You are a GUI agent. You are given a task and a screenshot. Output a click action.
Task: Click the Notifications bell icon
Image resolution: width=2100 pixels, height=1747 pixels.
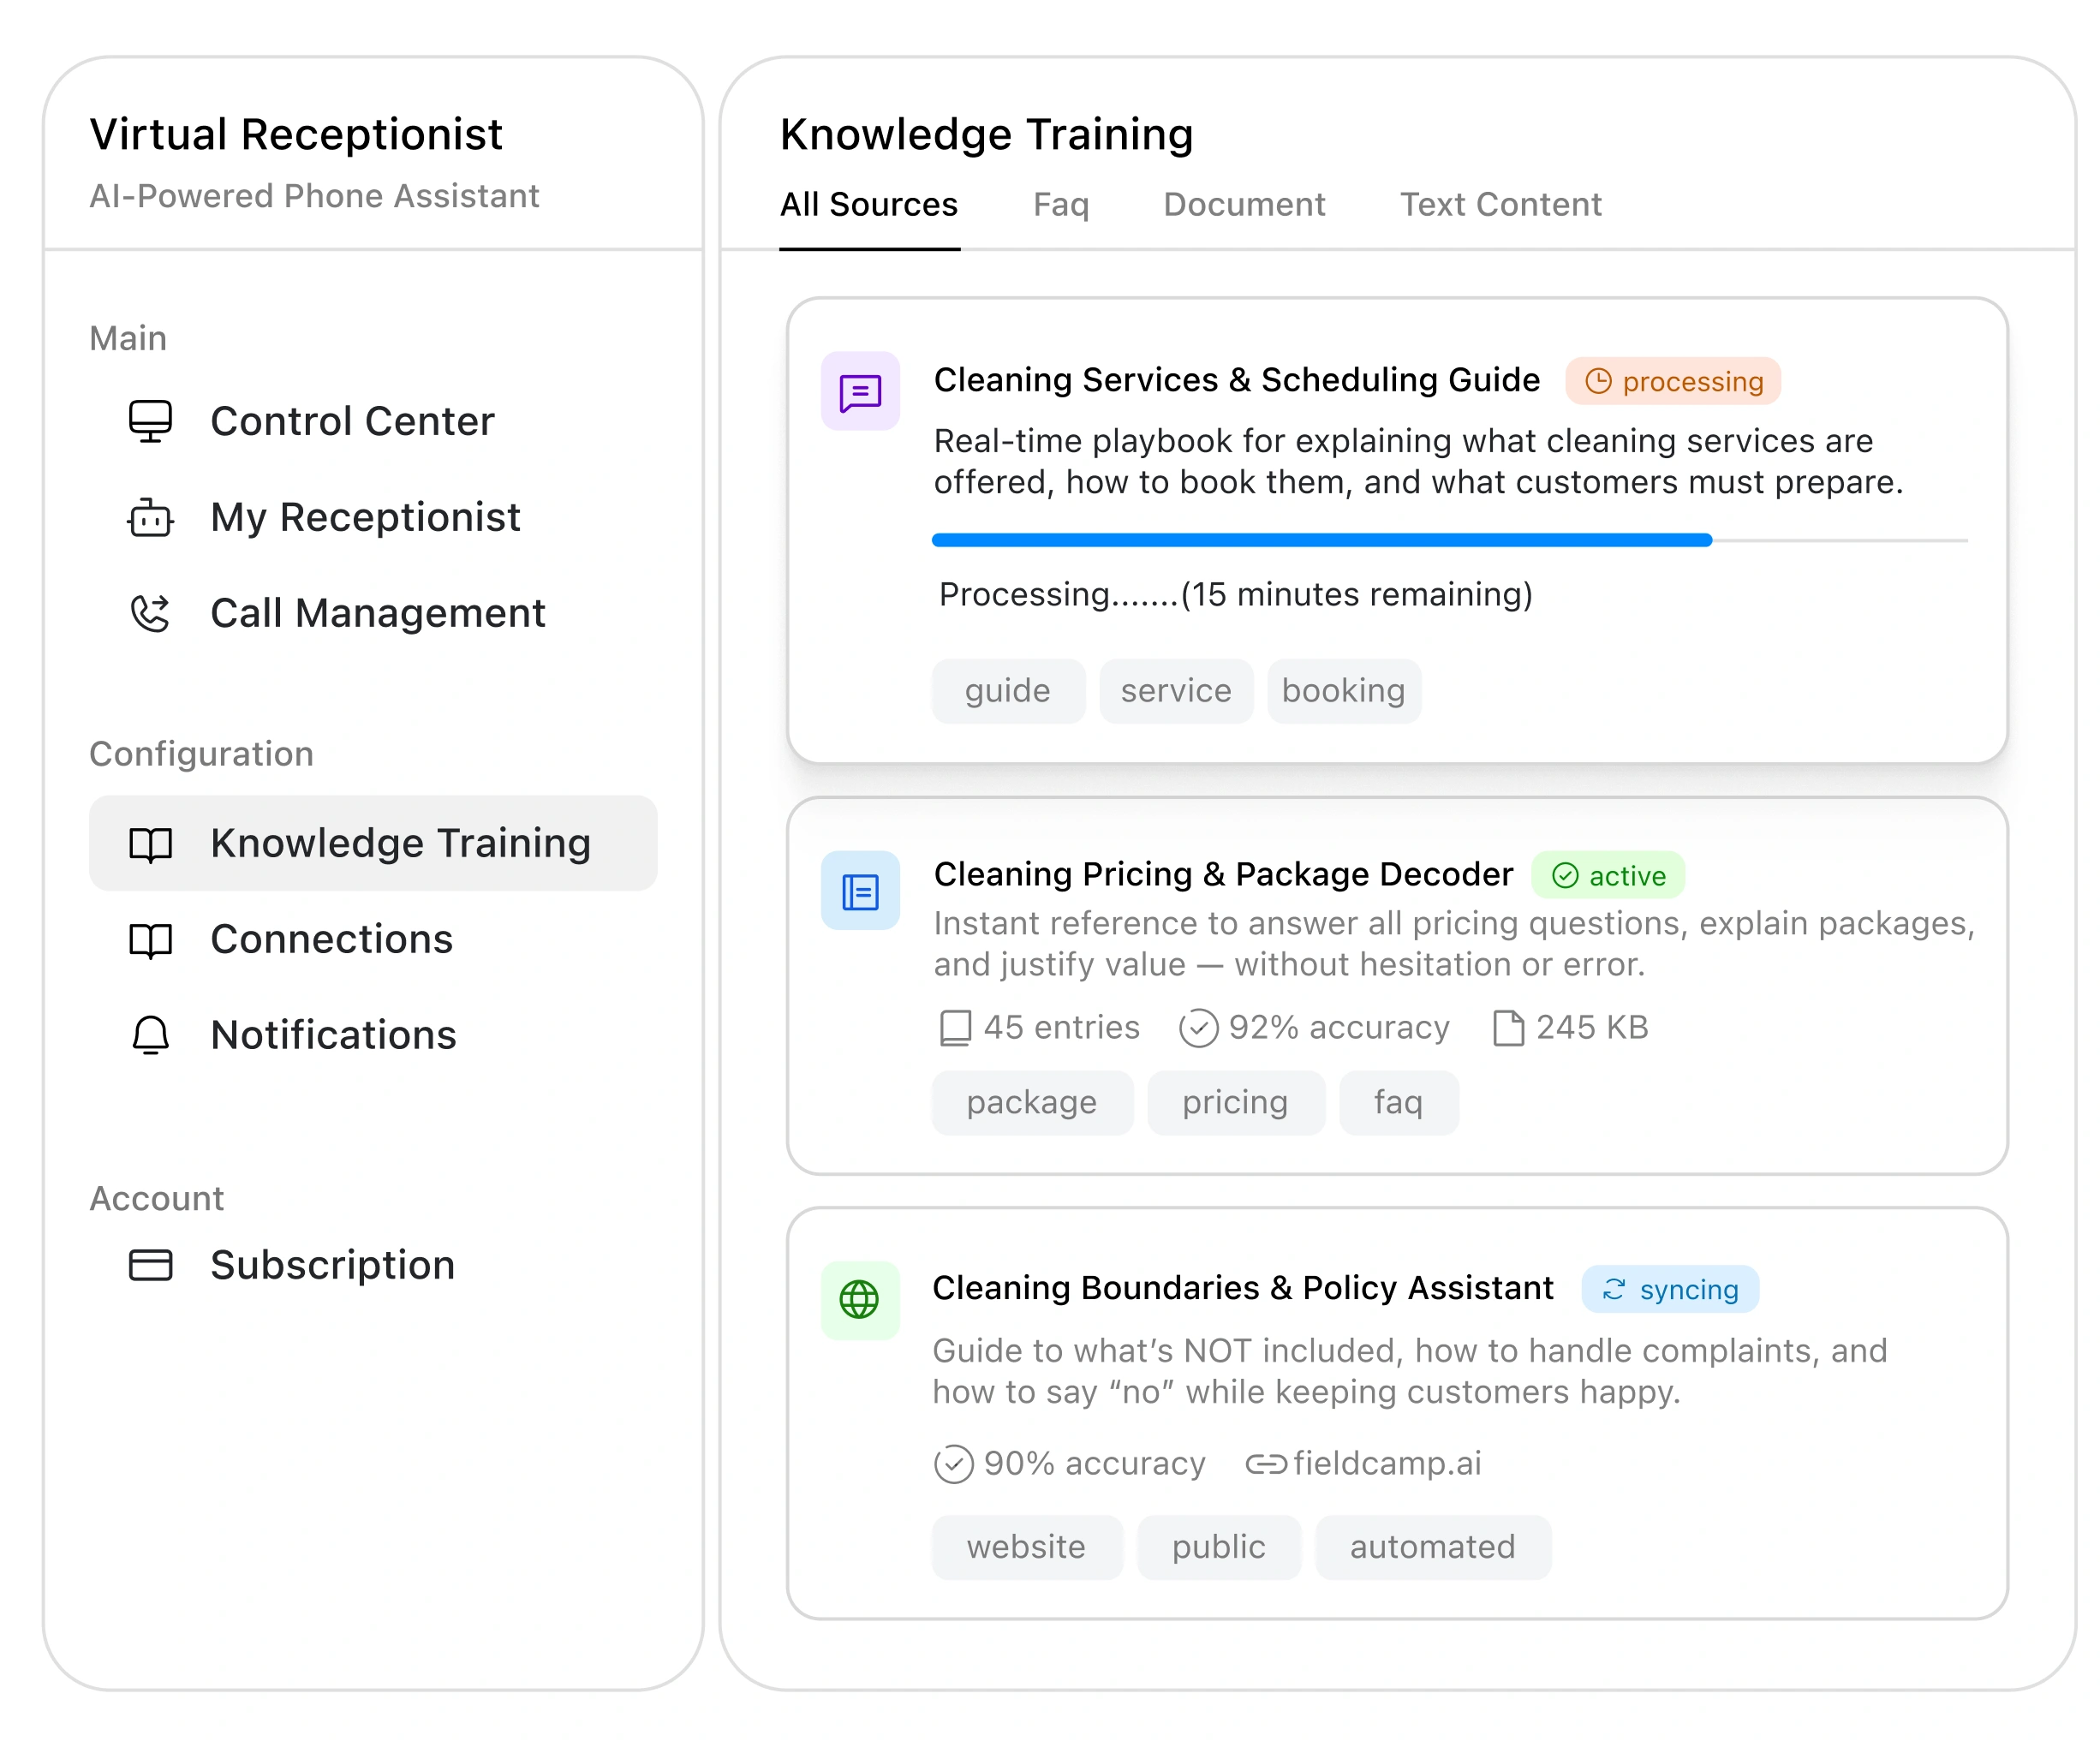pos(150,1035)
